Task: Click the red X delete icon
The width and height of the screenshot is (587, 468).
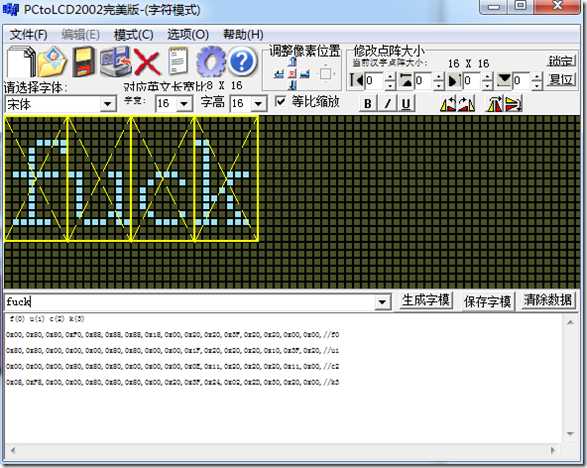Action: 147,62
